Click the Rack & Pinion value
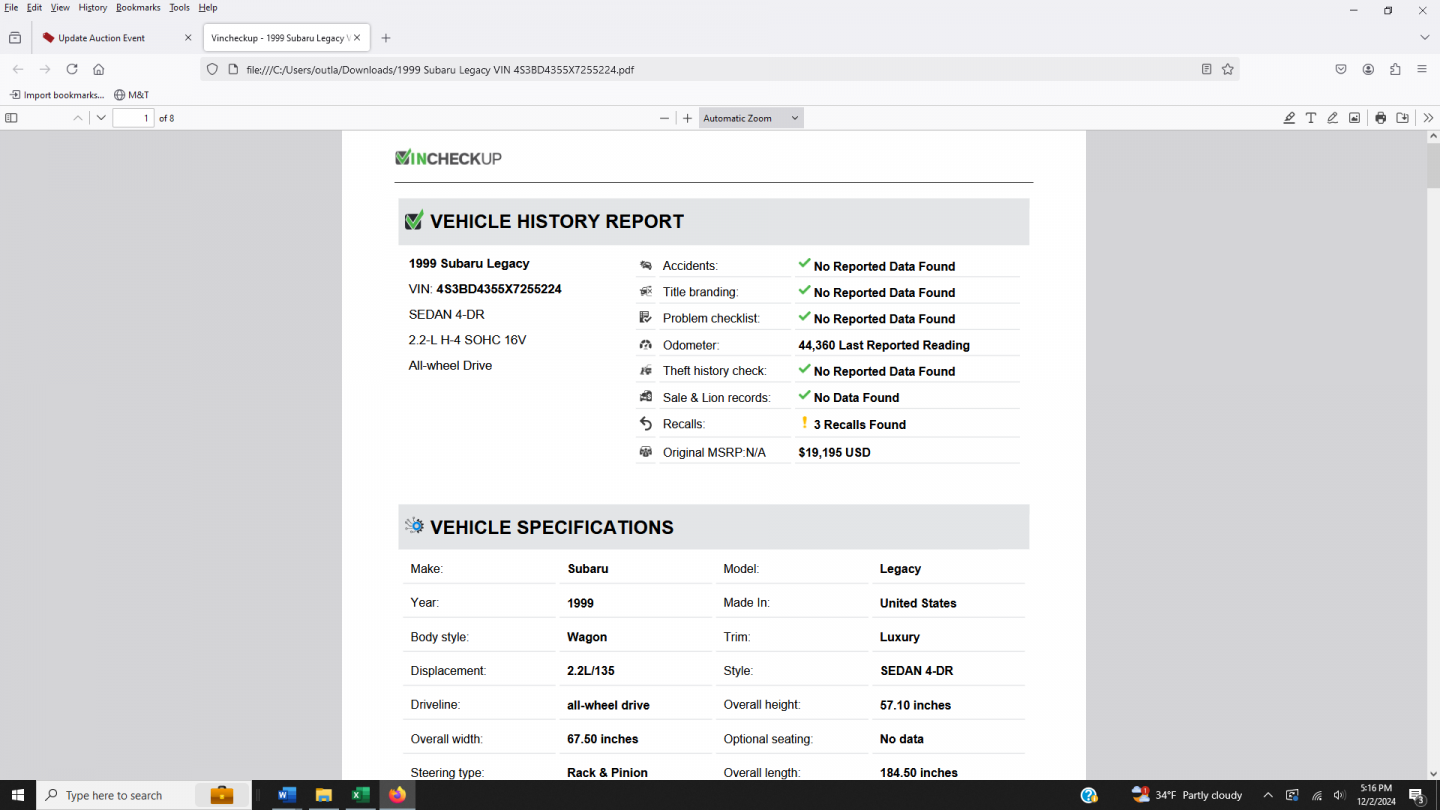The width and height of the screenshot is (1440, 810). (607, 773)
